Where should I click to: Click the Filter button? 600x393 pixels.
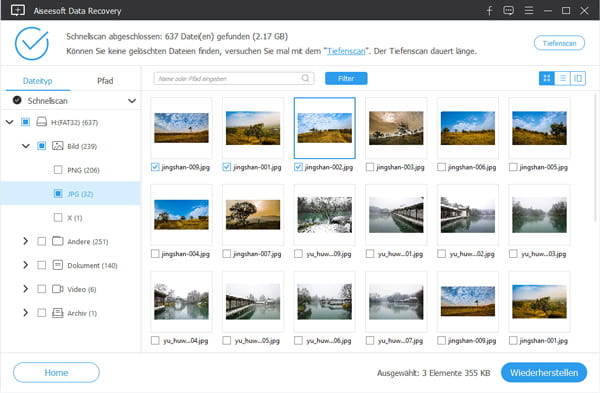coord(346,78)
